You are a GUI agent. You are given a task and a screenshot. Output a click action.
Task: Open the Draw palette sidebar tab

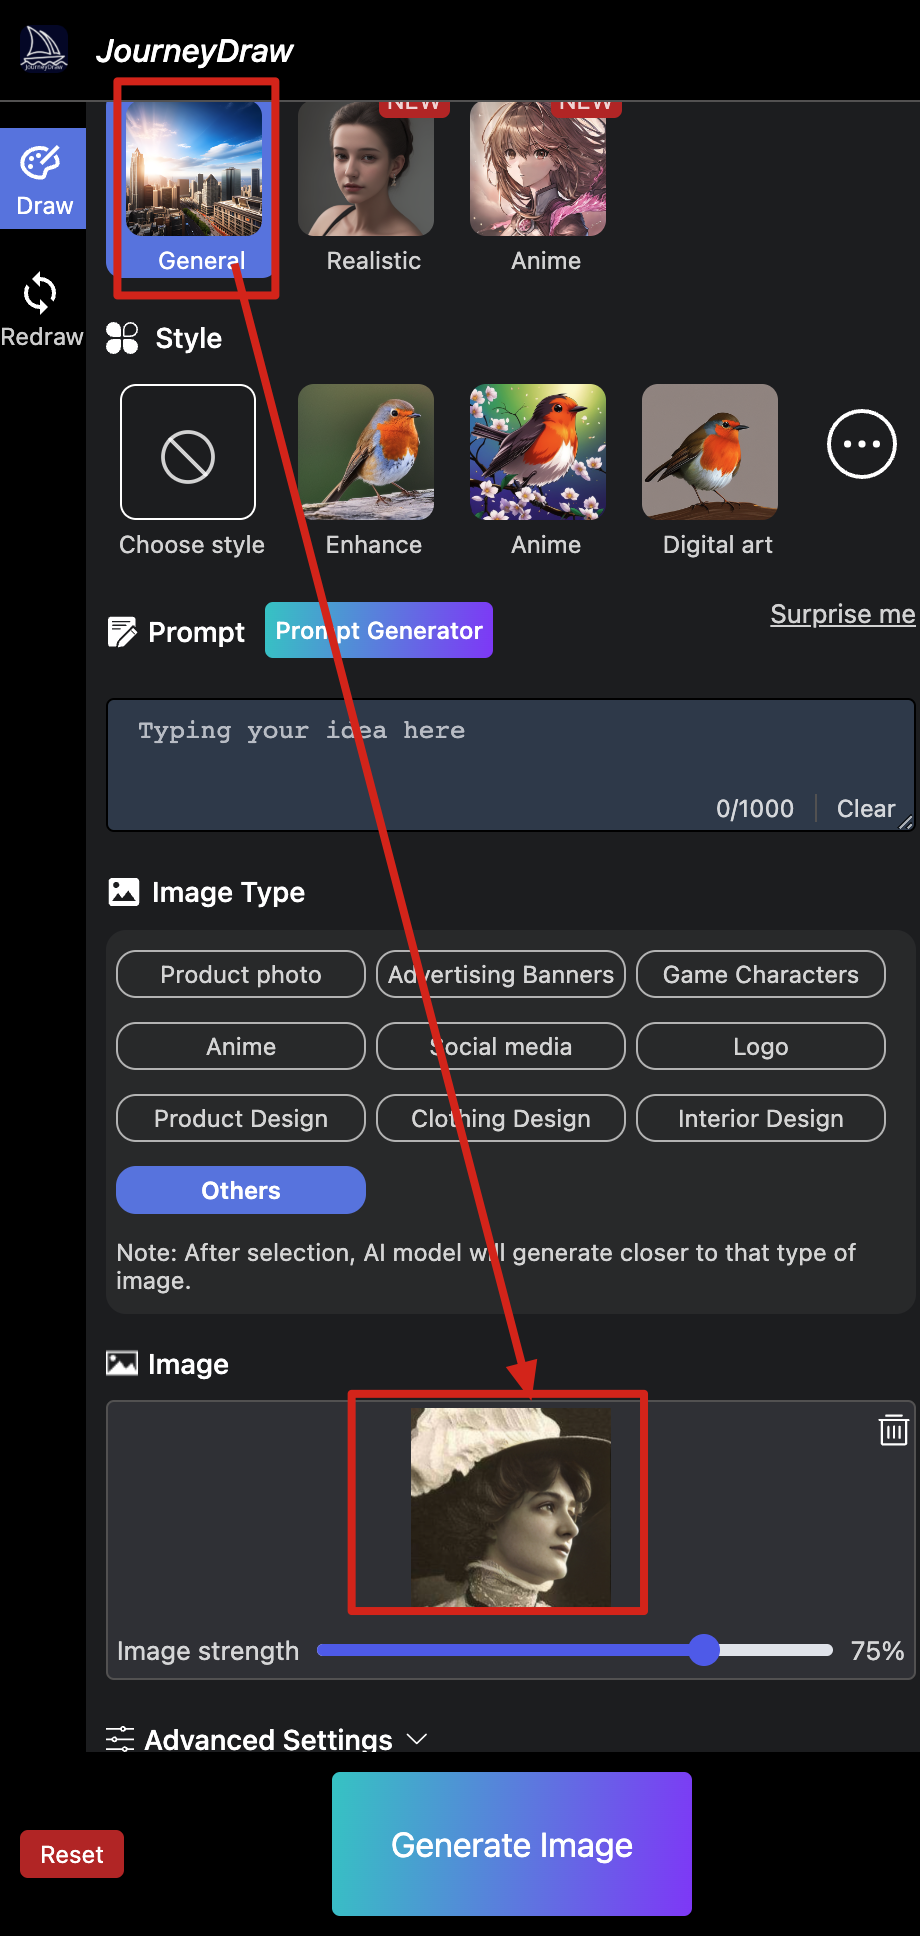[43, 179]
